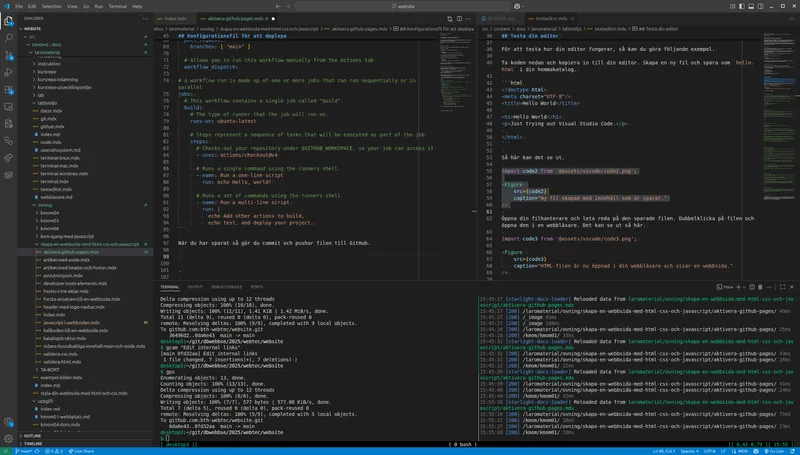Go back with the navigation arrow
Screen dimensions: 800x455
point(278,6)
